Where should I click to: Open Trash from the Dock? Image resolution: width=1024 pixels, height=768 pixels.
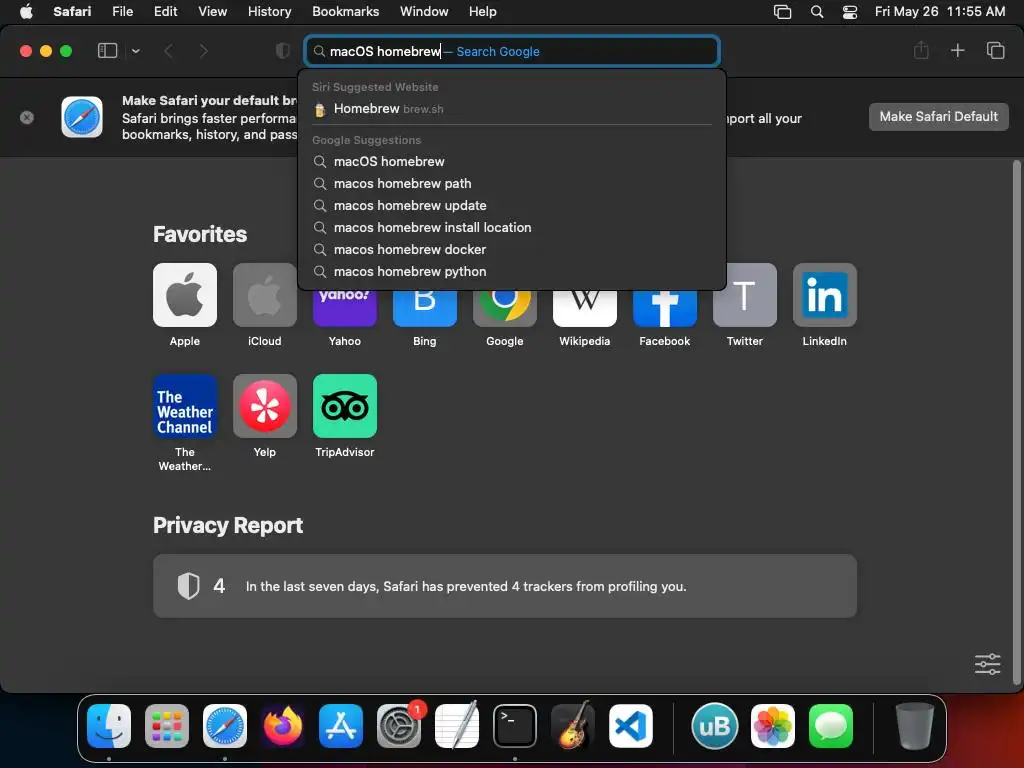[914, 726]
